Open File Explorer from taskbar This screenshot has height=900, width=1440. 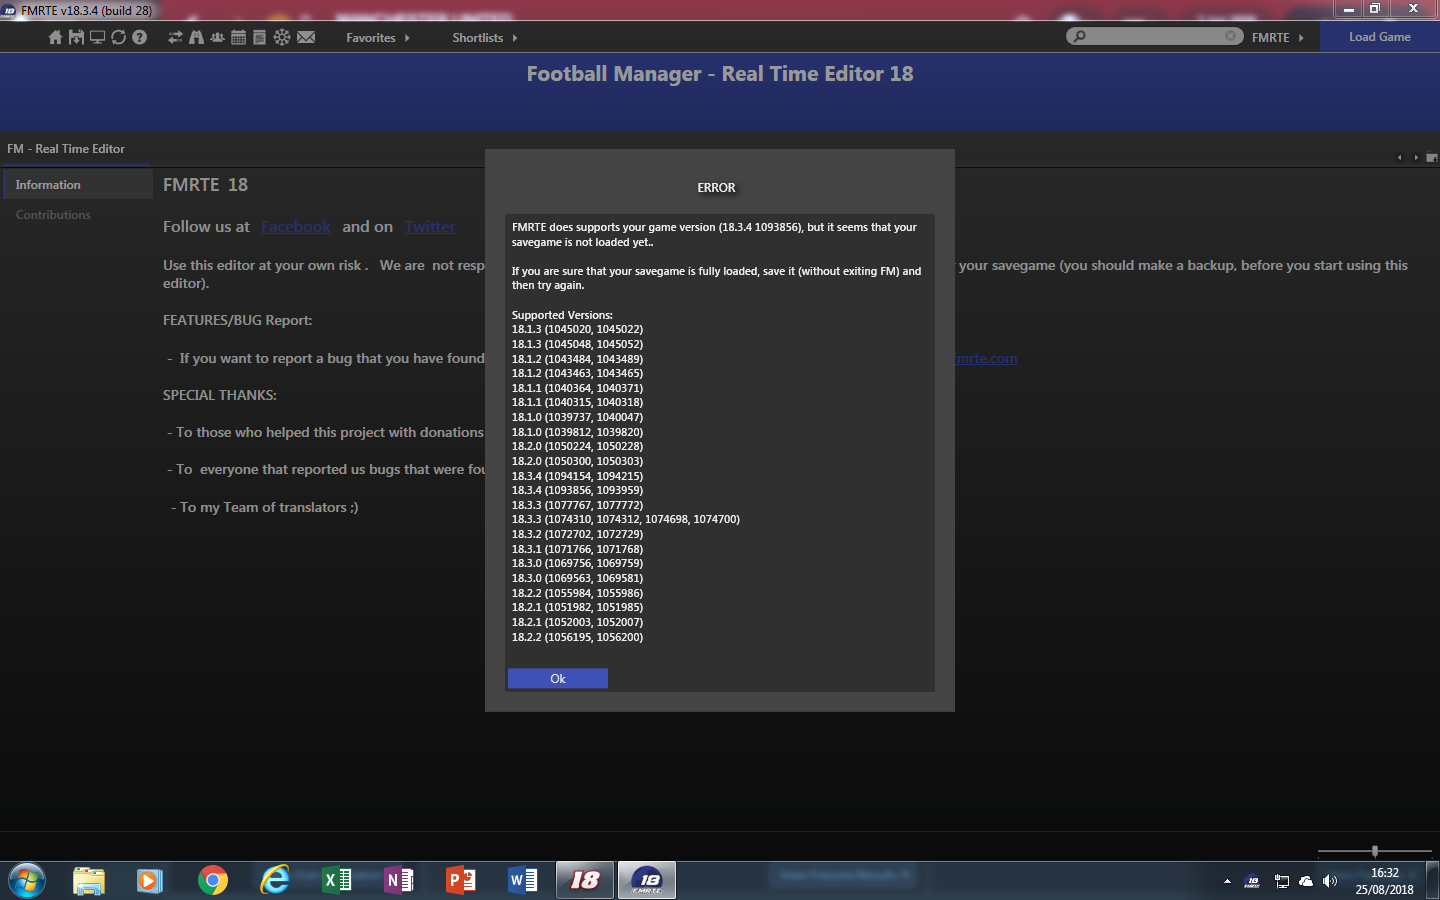[89, 881]
